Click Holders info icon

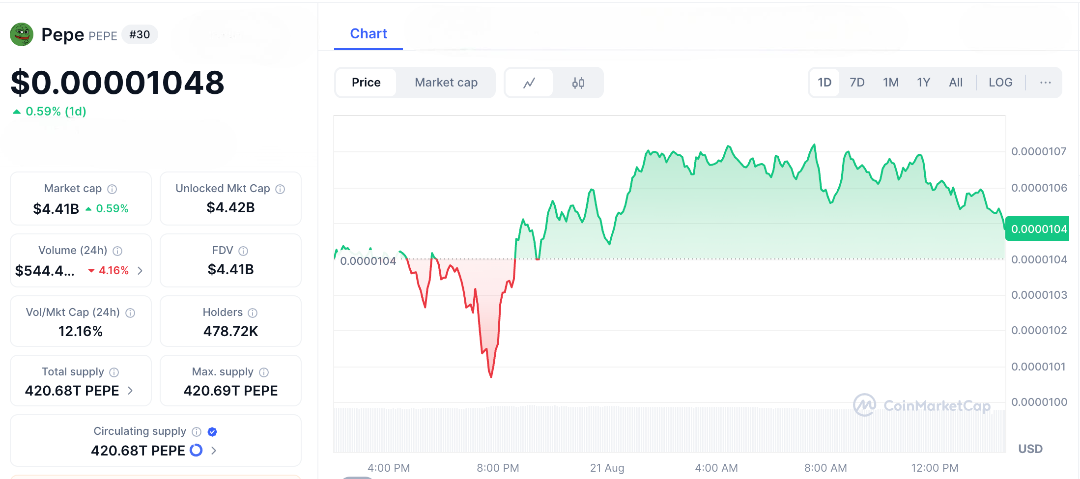click(x=252, y=313)
